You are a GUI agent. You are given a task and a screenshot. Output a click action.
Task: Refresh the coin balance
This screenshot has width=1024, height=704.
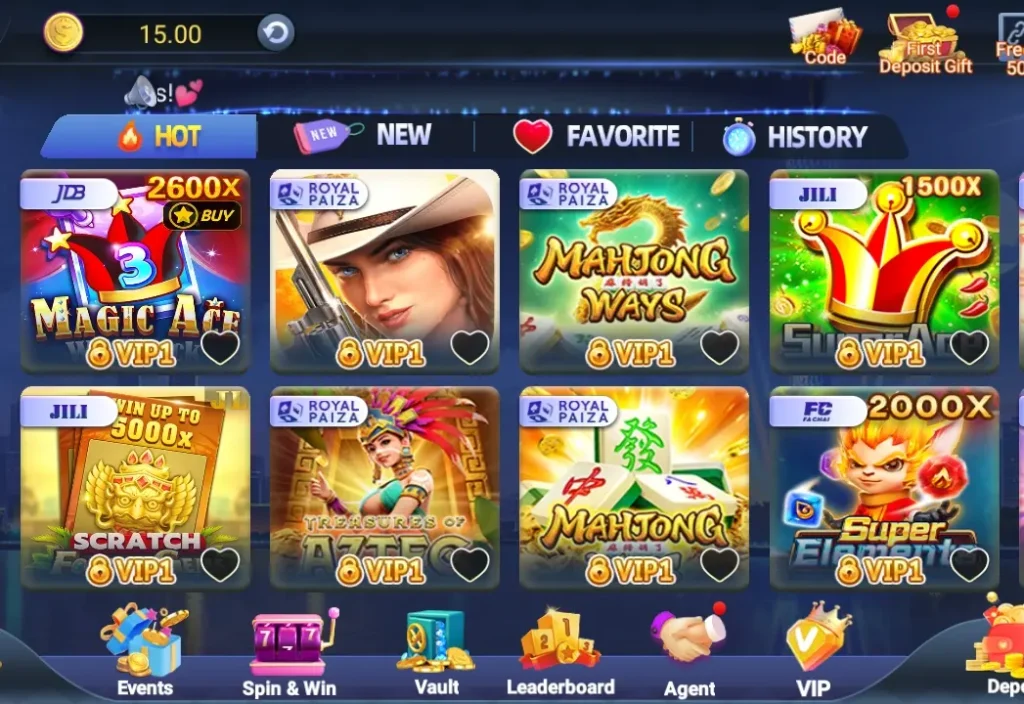(x=276, y=33)
